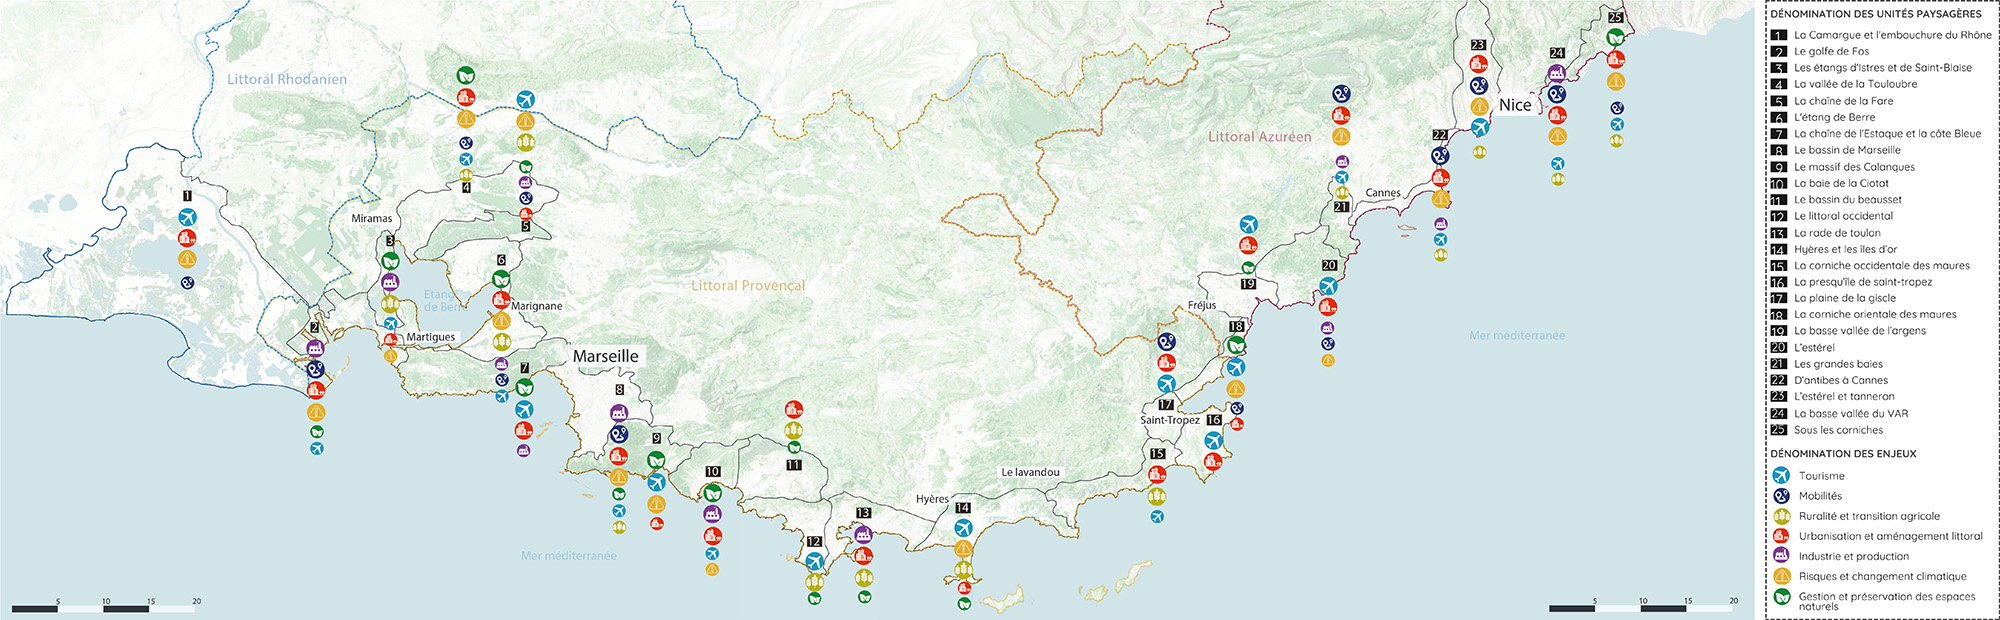Click the Risques et changement climatique legend icon
Image resolution: width=2000 pixels, height=620 pixels.
(x=1780, y=576)
